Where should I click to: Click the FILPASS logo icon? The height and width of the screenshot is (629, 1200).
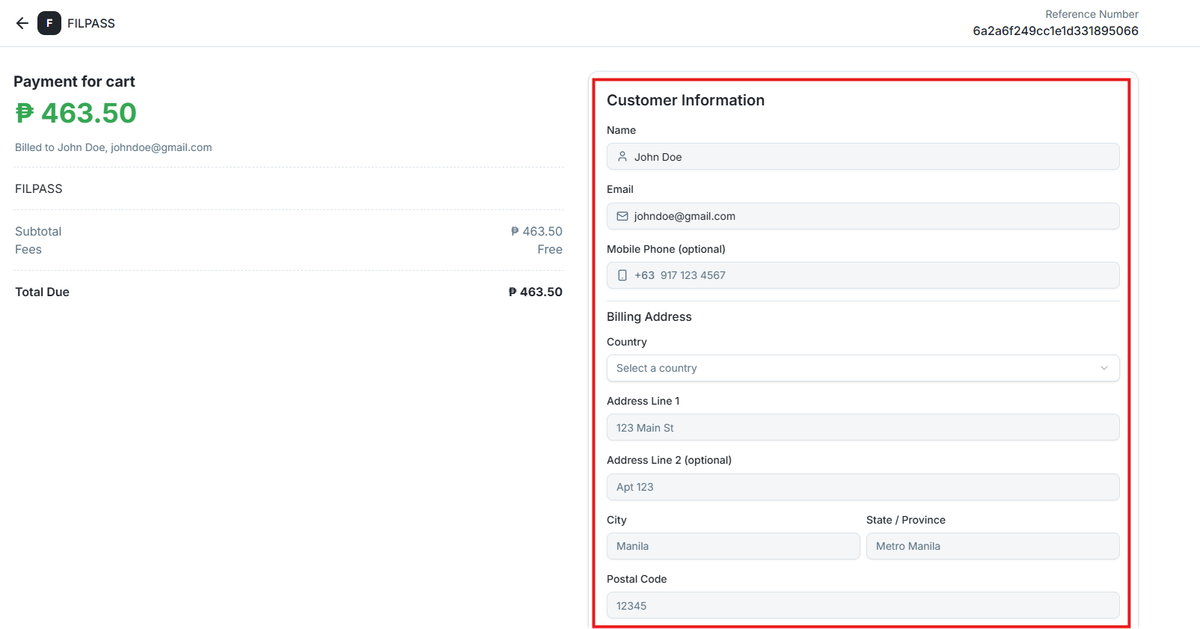(x=49, y=23)
